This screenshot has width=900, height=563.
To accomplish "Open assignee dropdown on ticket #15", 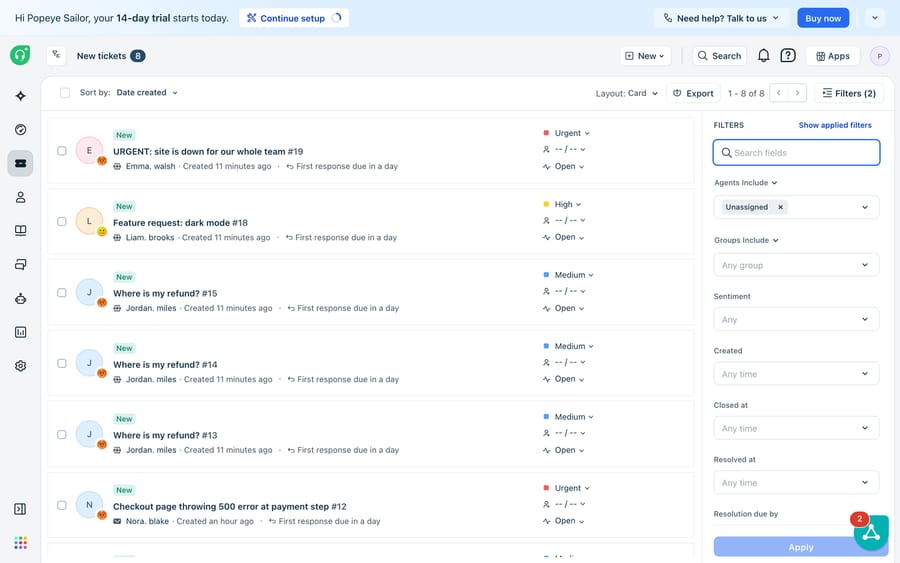I will (564, 292).
